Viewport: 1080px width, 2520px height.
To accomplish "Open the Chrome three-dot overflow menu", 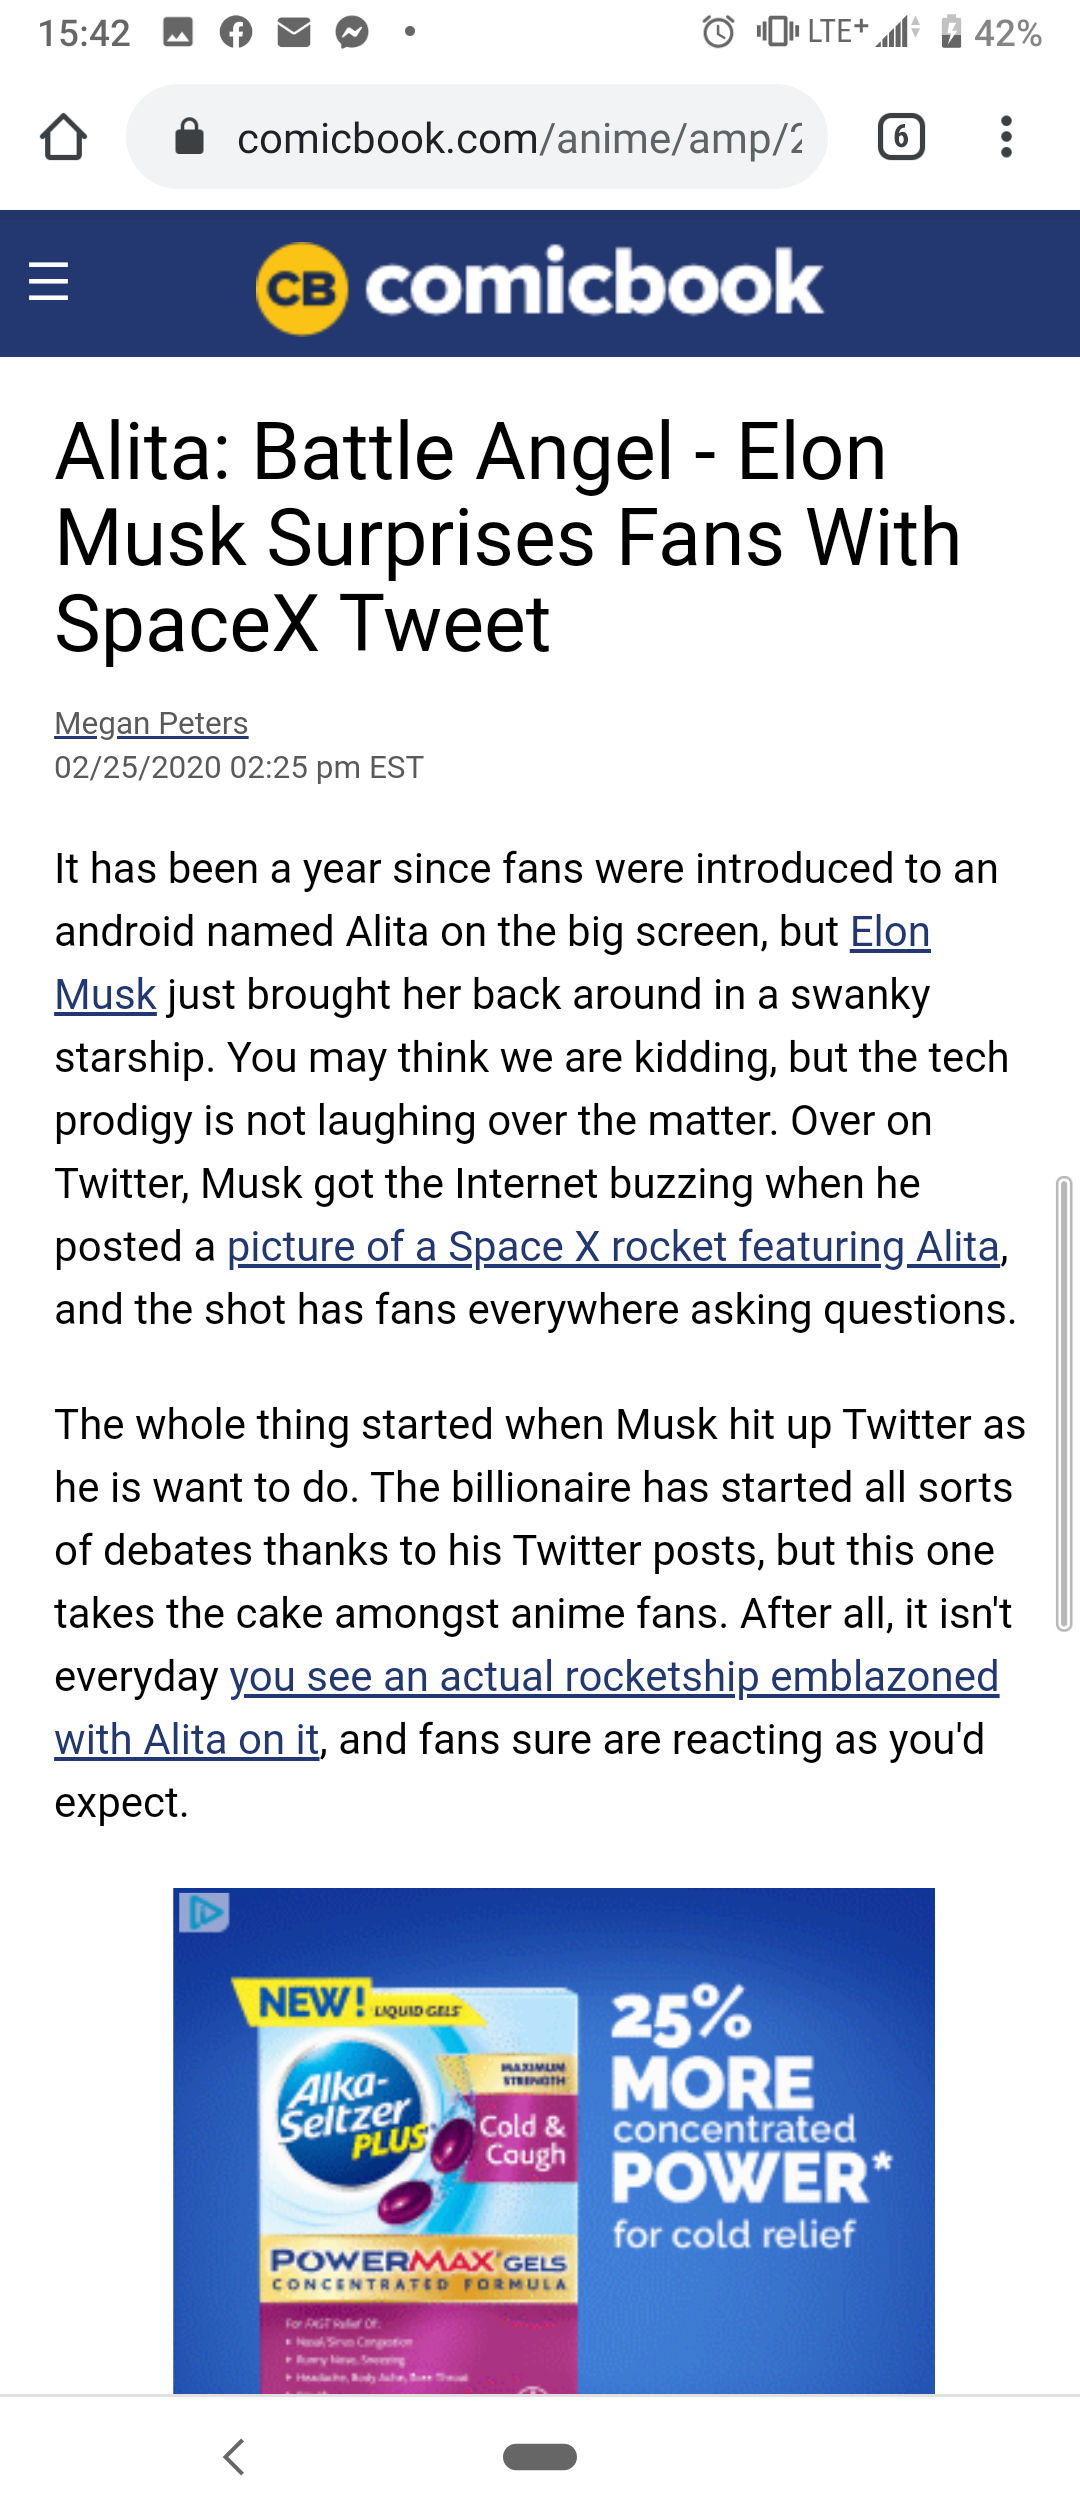I will coord(1006,137).
